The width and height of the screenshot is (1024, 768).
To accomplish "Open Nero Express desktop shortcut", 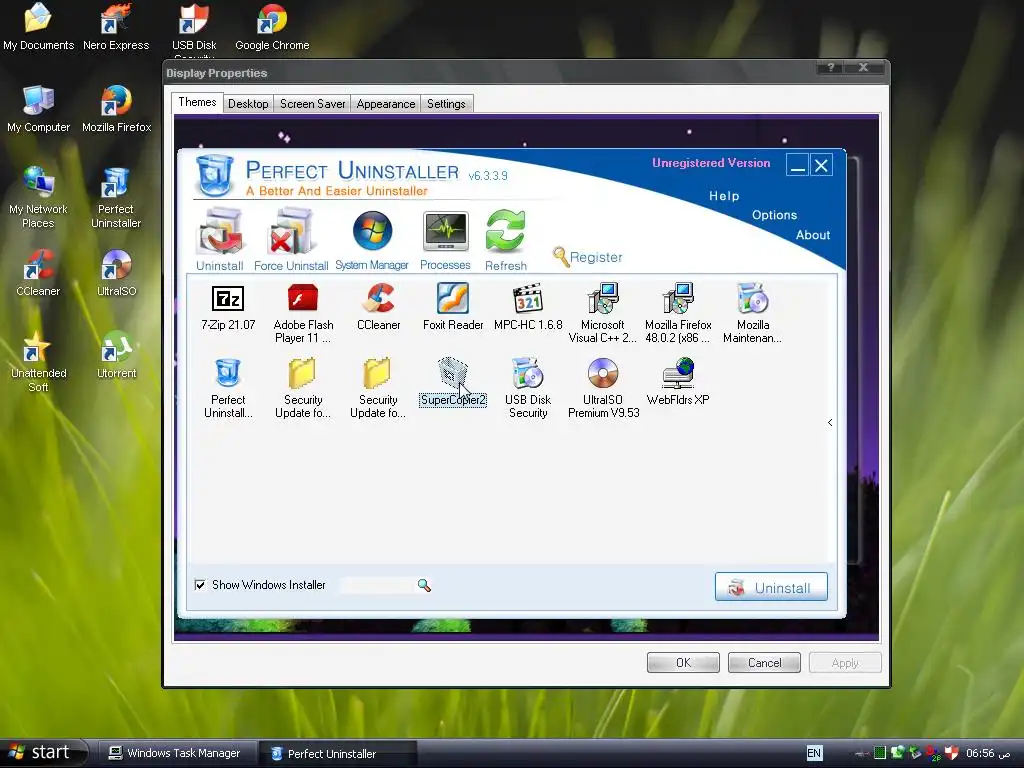I will [x=116, y=27].
